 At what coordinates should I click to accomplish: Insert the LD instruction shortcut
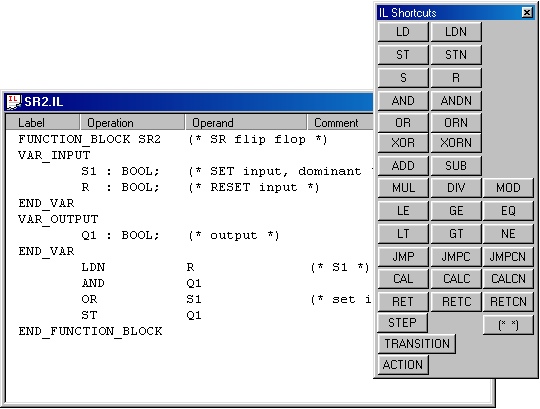click(403, 32)
